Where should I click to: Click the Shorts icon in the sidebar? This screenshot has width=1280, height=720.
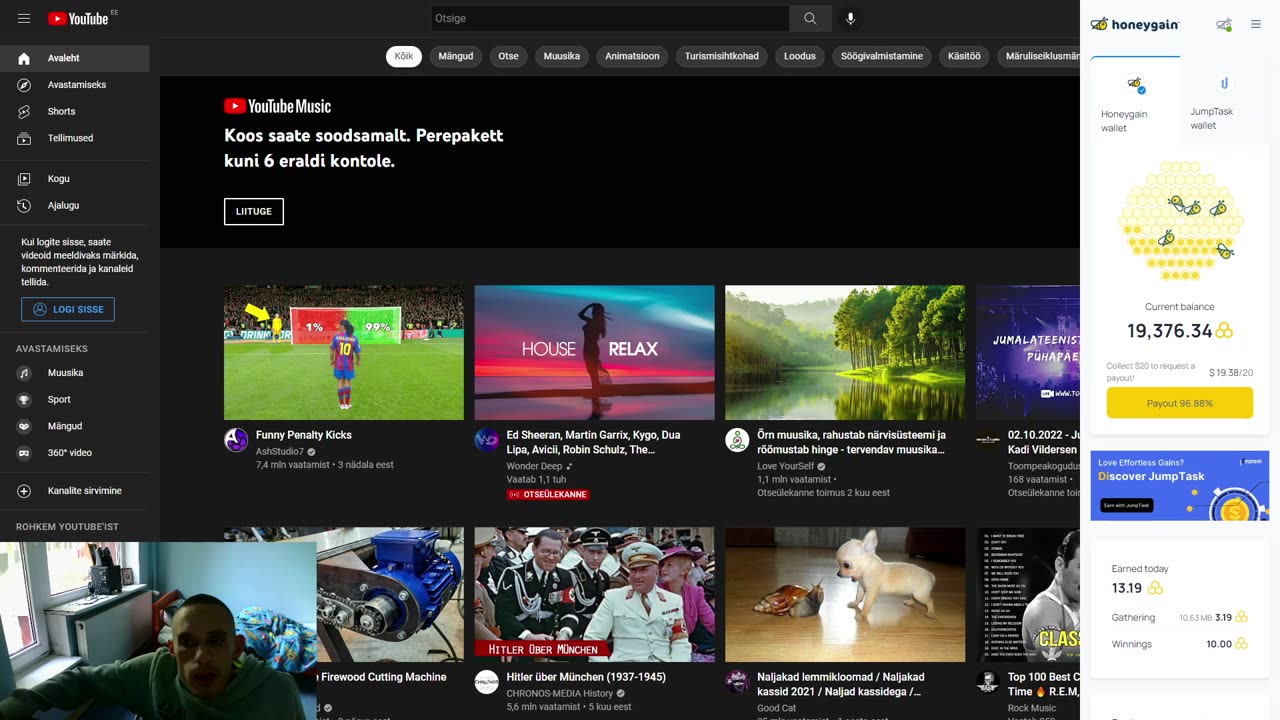(24, 112)
